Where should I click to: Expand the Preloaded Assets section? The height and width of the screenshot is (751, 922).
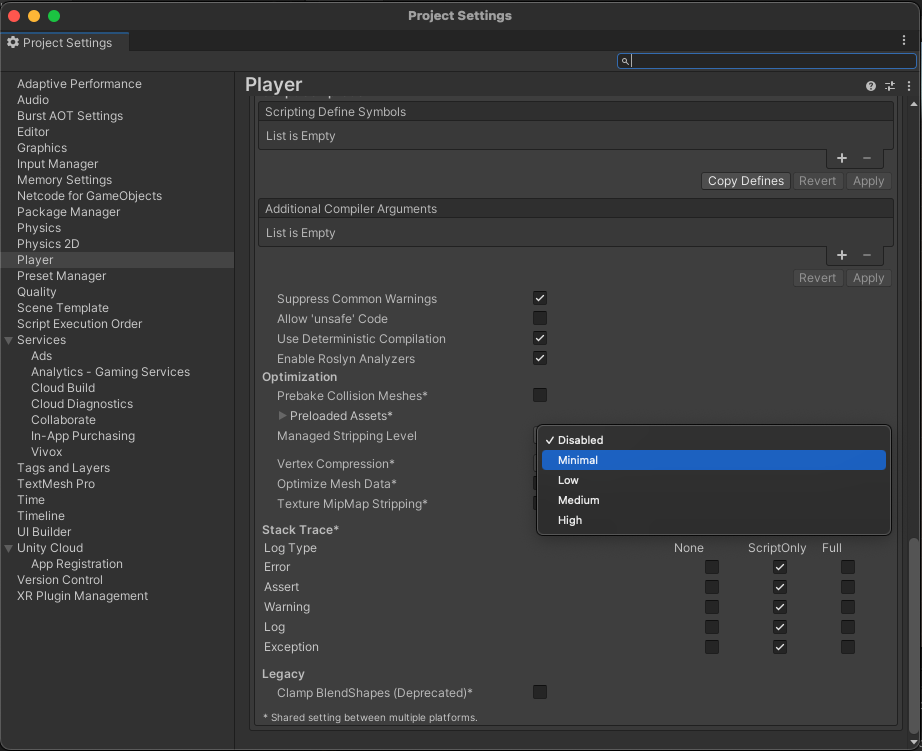click(x=283, y=416)
